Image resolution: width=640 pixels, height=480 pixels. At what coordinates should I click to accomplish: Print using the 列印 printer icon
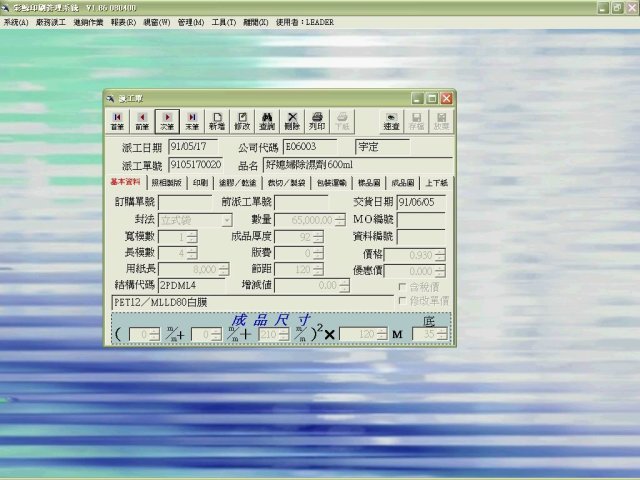(317, 121)
